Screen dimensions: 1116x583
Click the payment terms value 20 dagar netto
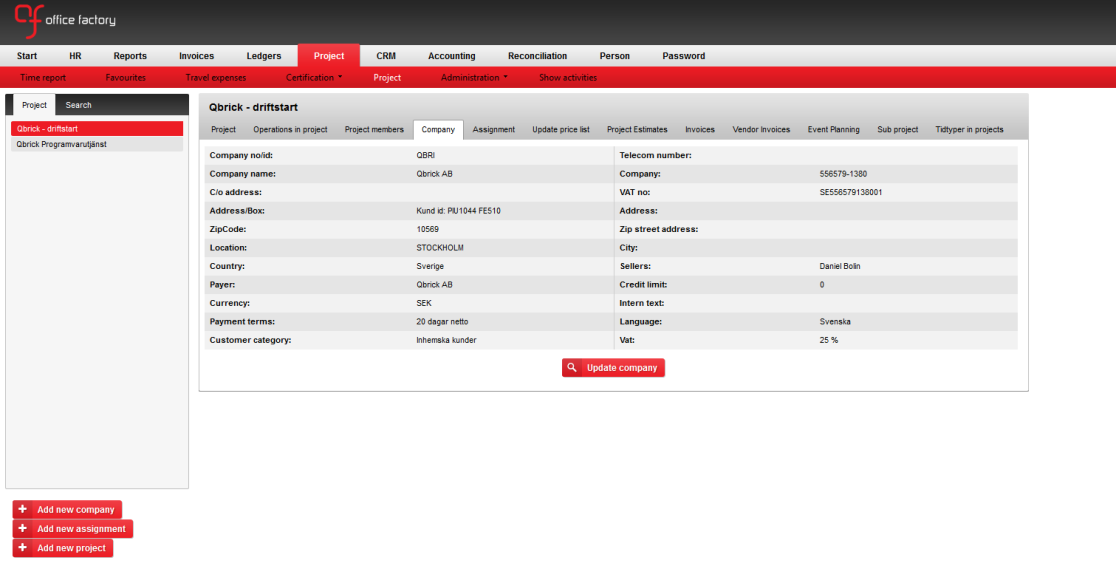[x=443, y=322]
